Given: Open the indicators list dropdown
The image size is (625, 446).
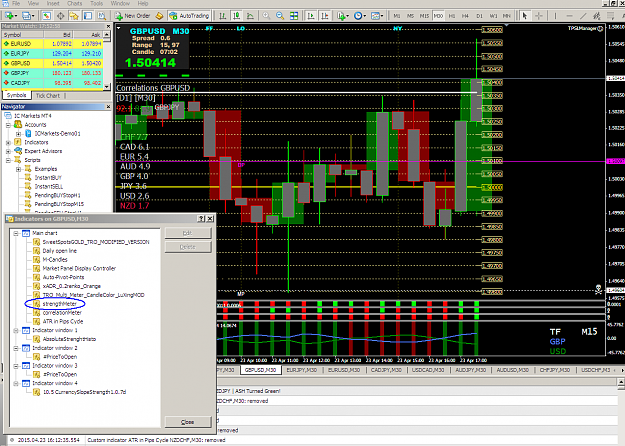Looking at the screenshot, I should [x=343, y=16].
